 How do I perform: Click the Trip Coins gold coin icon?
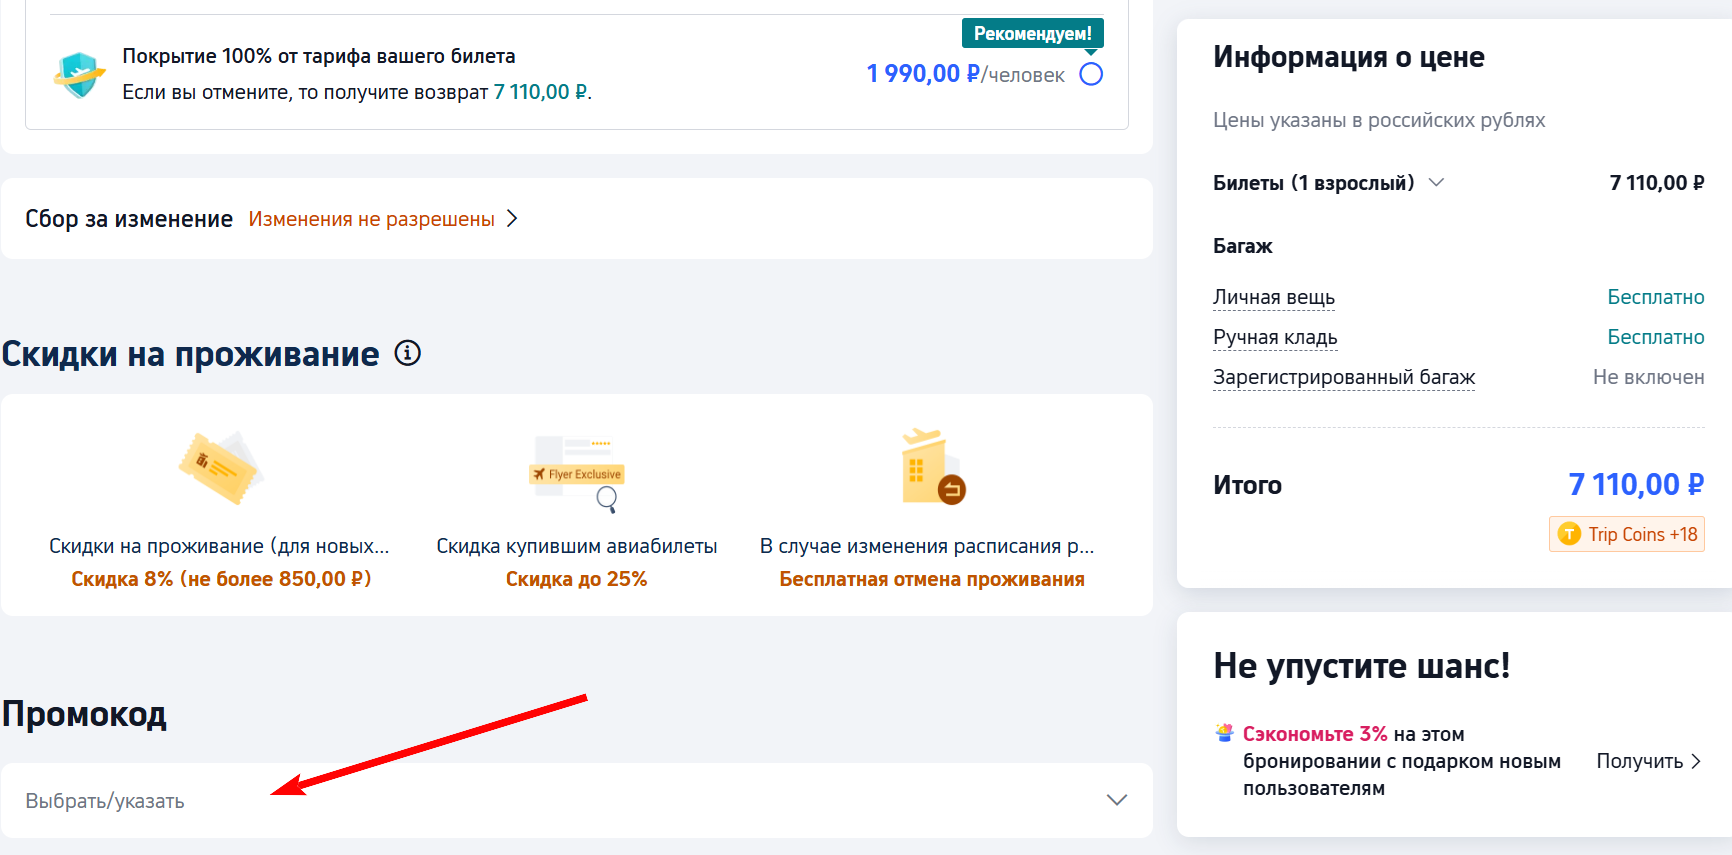click(x=1570, y=534)
